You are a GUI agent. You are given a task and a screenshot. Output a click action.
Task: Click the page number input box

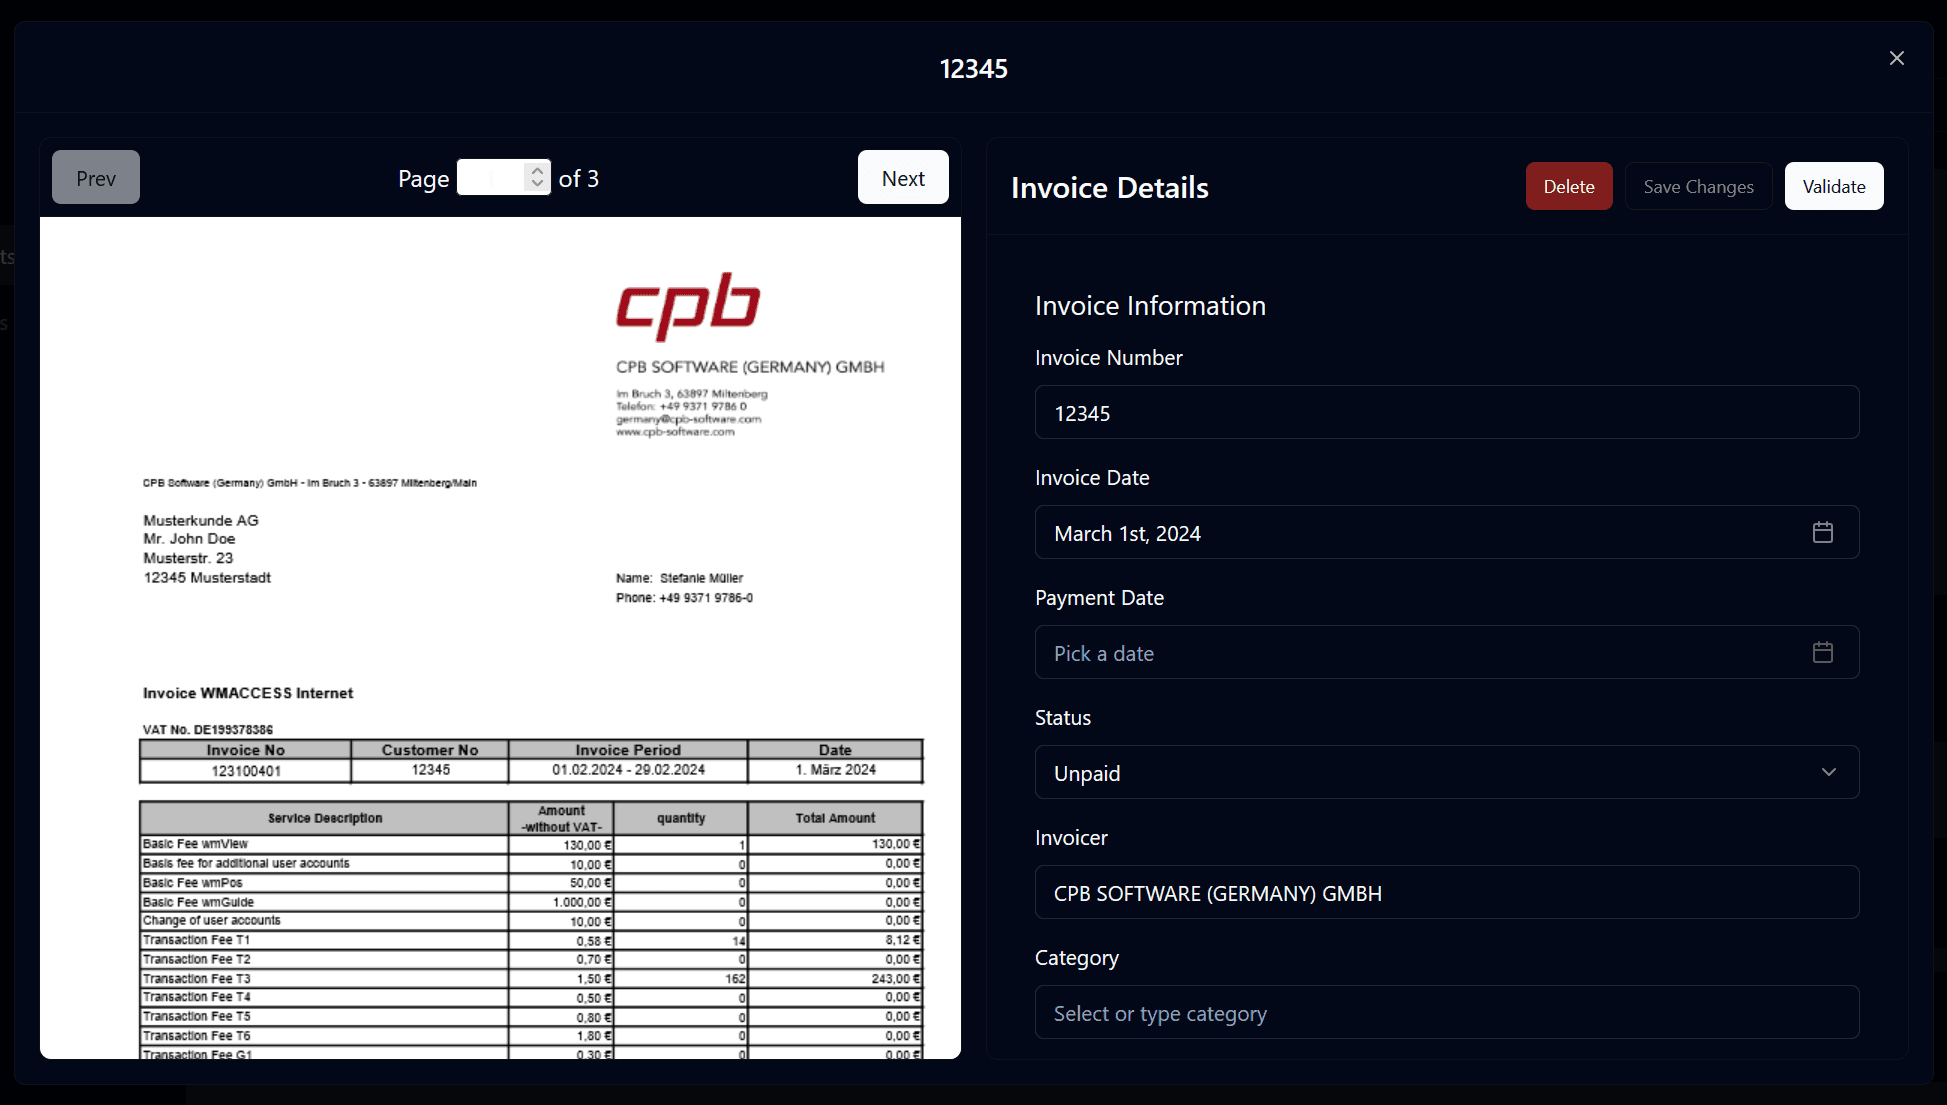point(492,178)
